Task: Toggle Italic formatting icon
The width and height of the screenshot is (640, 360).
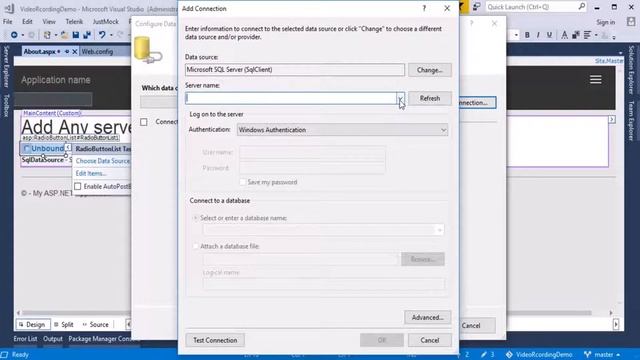Action: point(538,35)
